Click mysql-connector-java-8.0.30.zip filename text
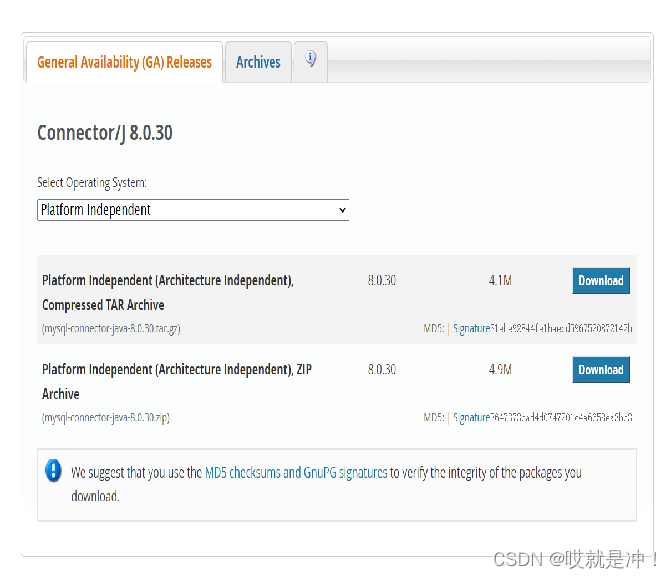672x579 pixels. [x=105, y=417]
